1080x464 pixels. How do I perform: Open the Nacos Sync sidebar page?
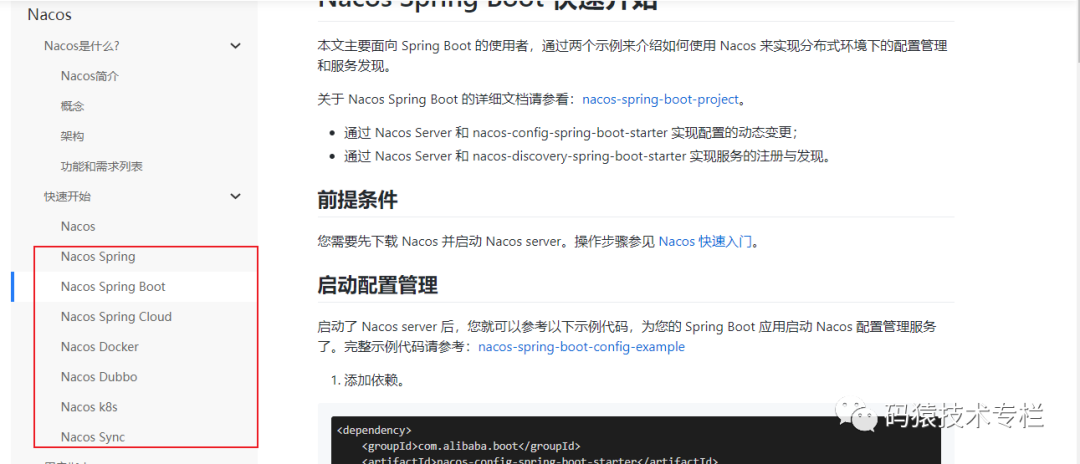point(93,437)
